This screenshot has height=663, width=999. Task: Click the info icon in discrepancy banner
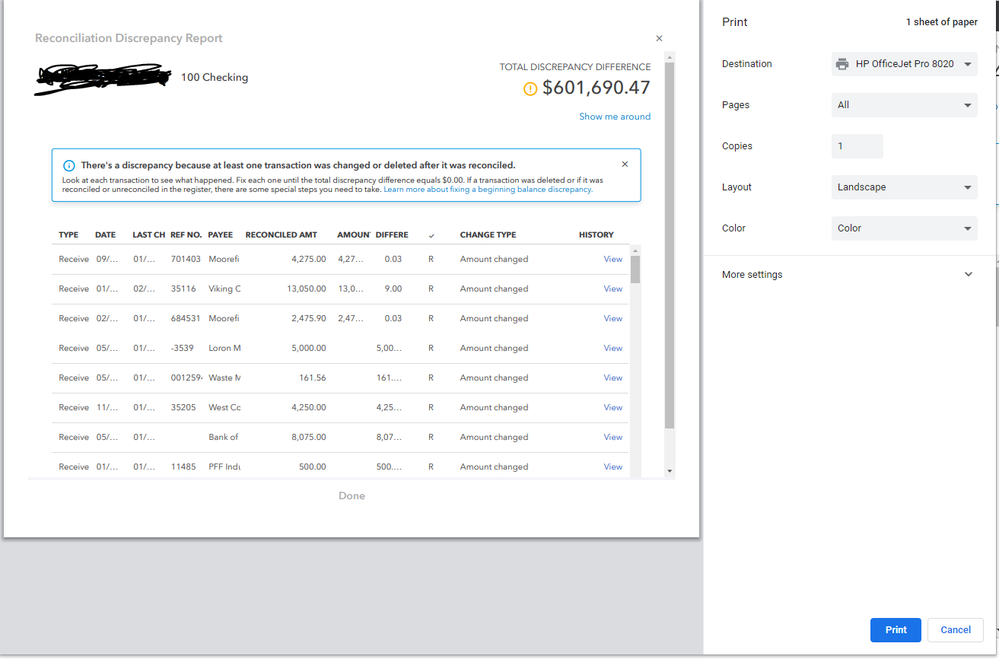69,166
